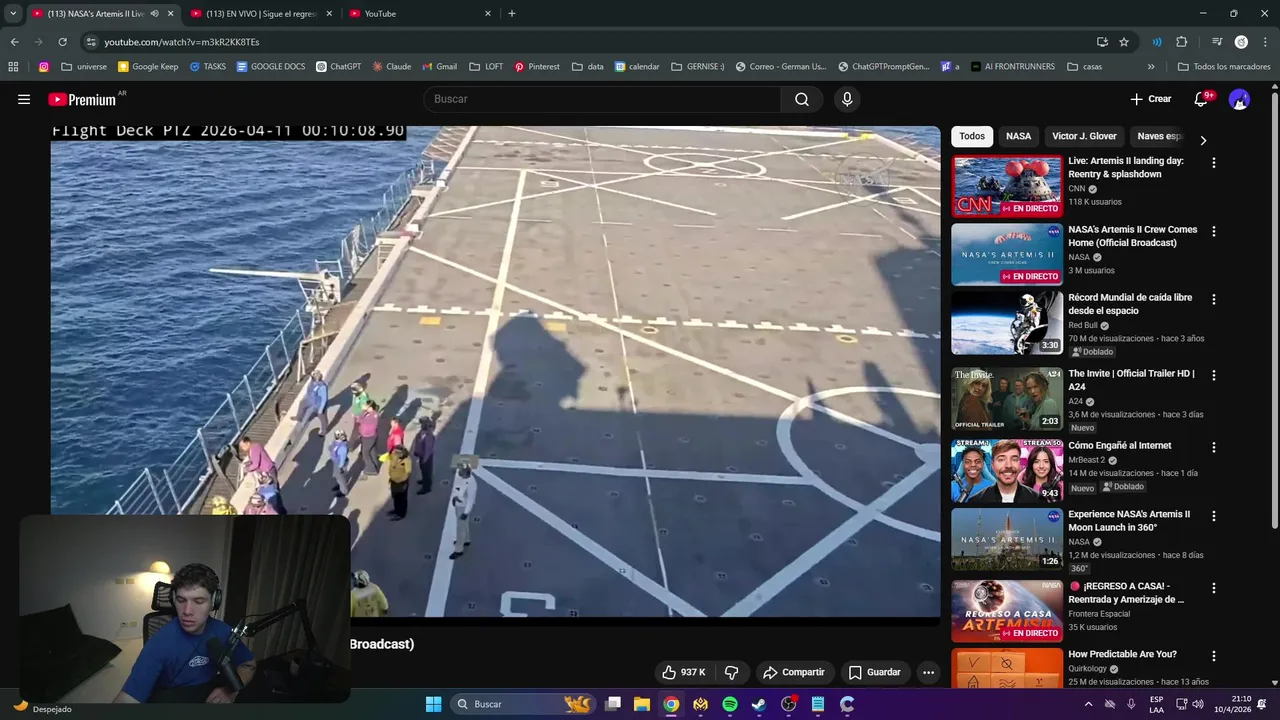Open options for The Invite trailer

coord(1214,375)
